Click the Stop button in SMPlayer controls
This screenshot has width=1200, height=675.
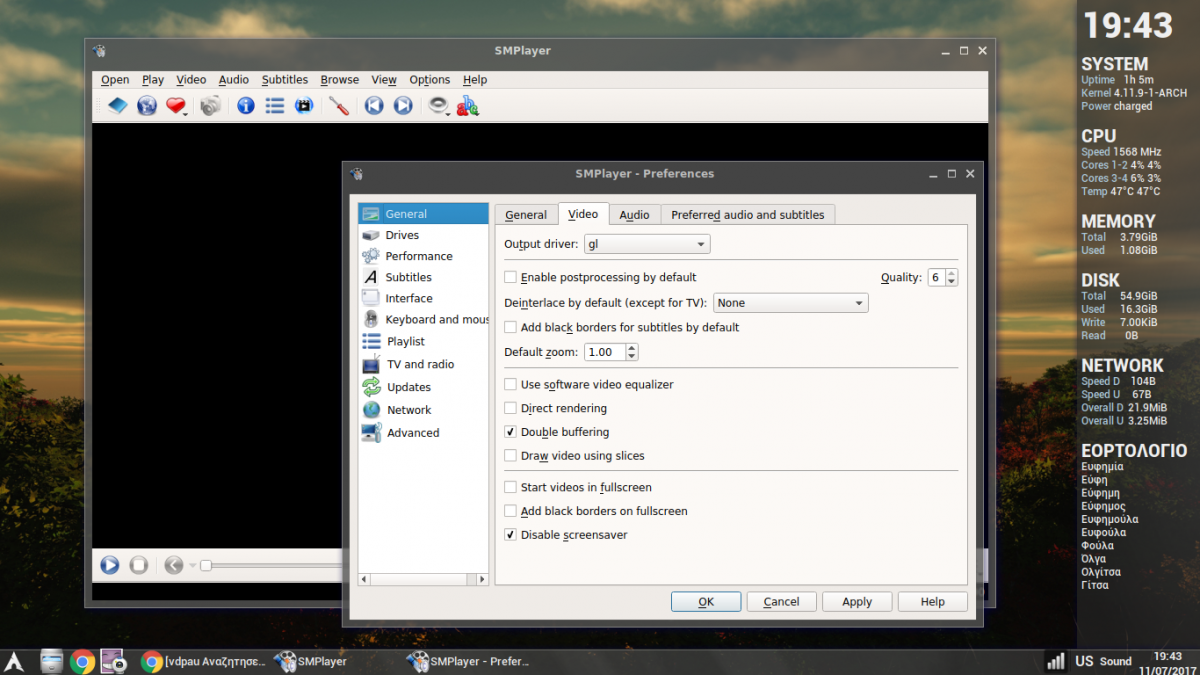pos(139,565)
